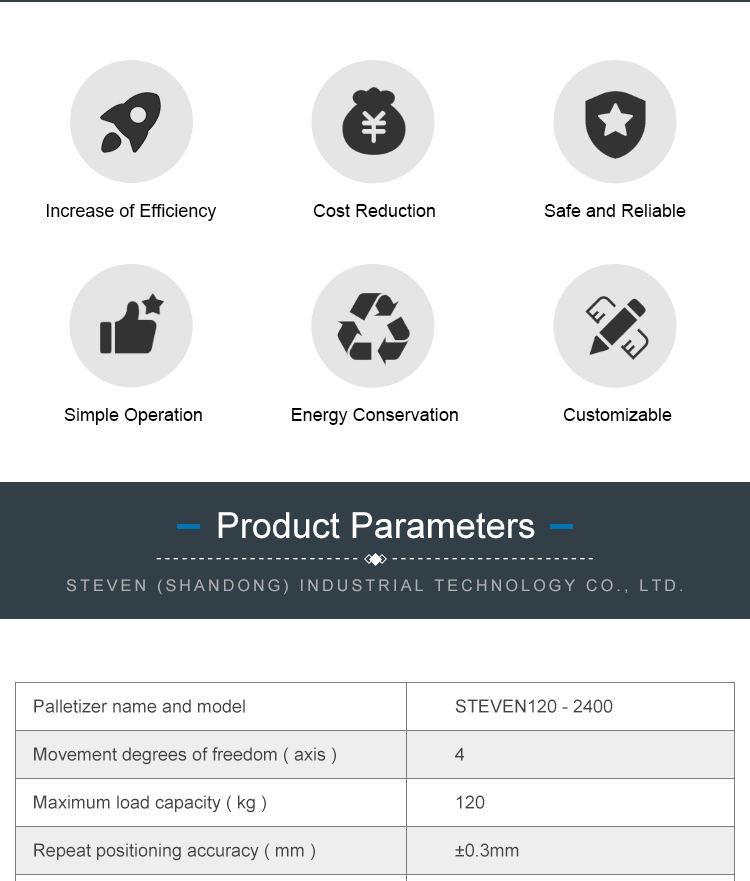Click the thumbs-up simple operation icon

tap(131, 326)
